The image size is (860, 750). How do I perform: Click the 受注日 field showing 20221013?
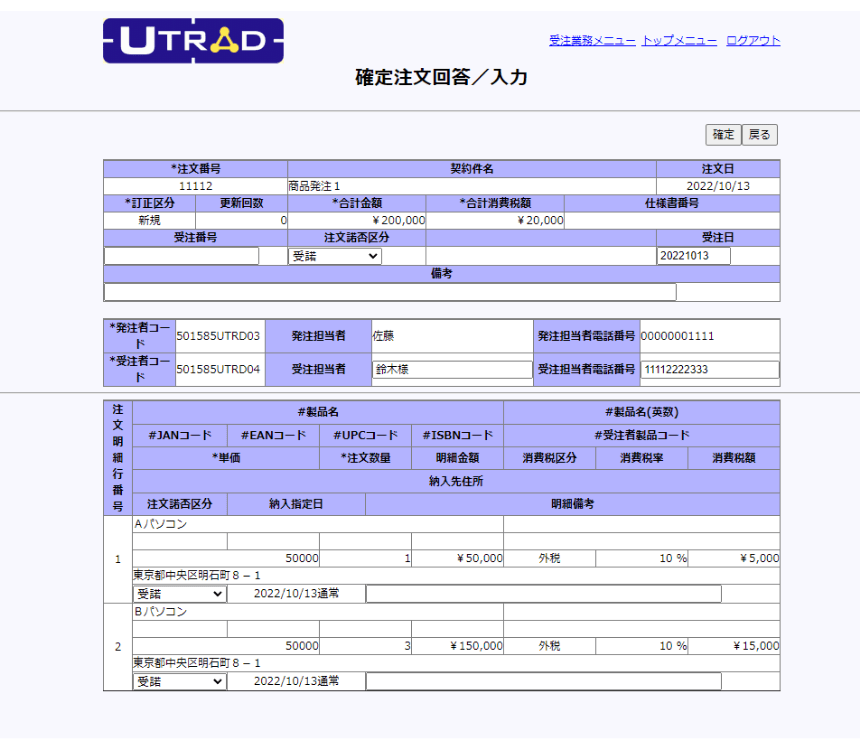693,256
